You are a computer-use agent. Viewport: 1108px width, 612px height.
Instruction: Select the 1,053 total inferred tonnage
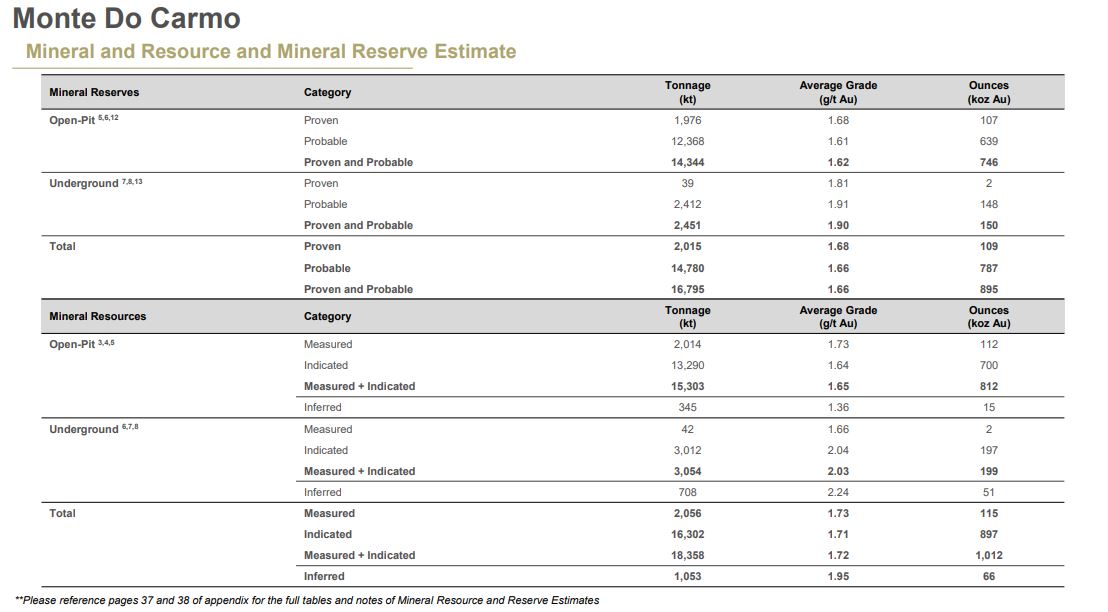[687, 577]
